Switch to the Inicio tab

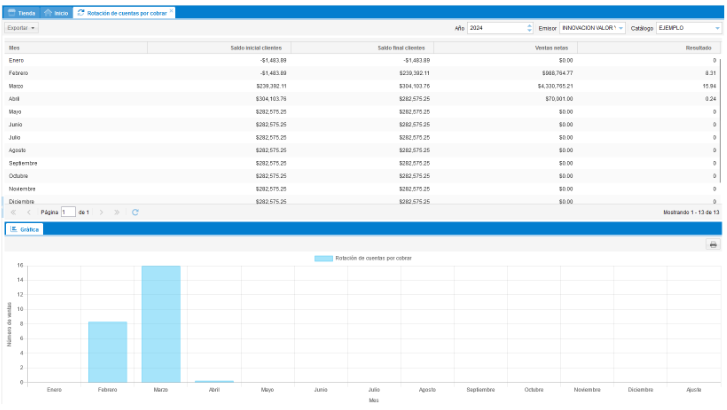(56, 12)
